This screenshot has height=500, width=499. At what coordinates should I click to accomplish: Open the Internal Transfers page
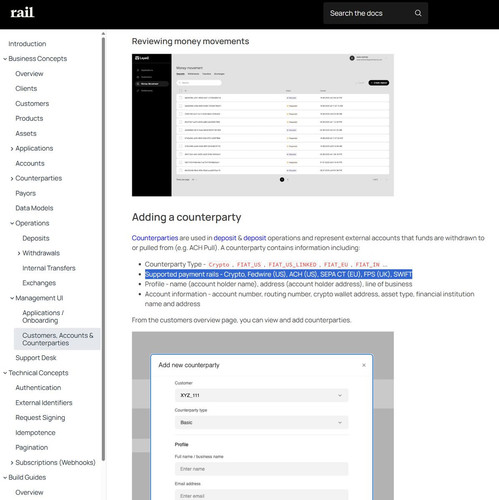pos(49,268)
